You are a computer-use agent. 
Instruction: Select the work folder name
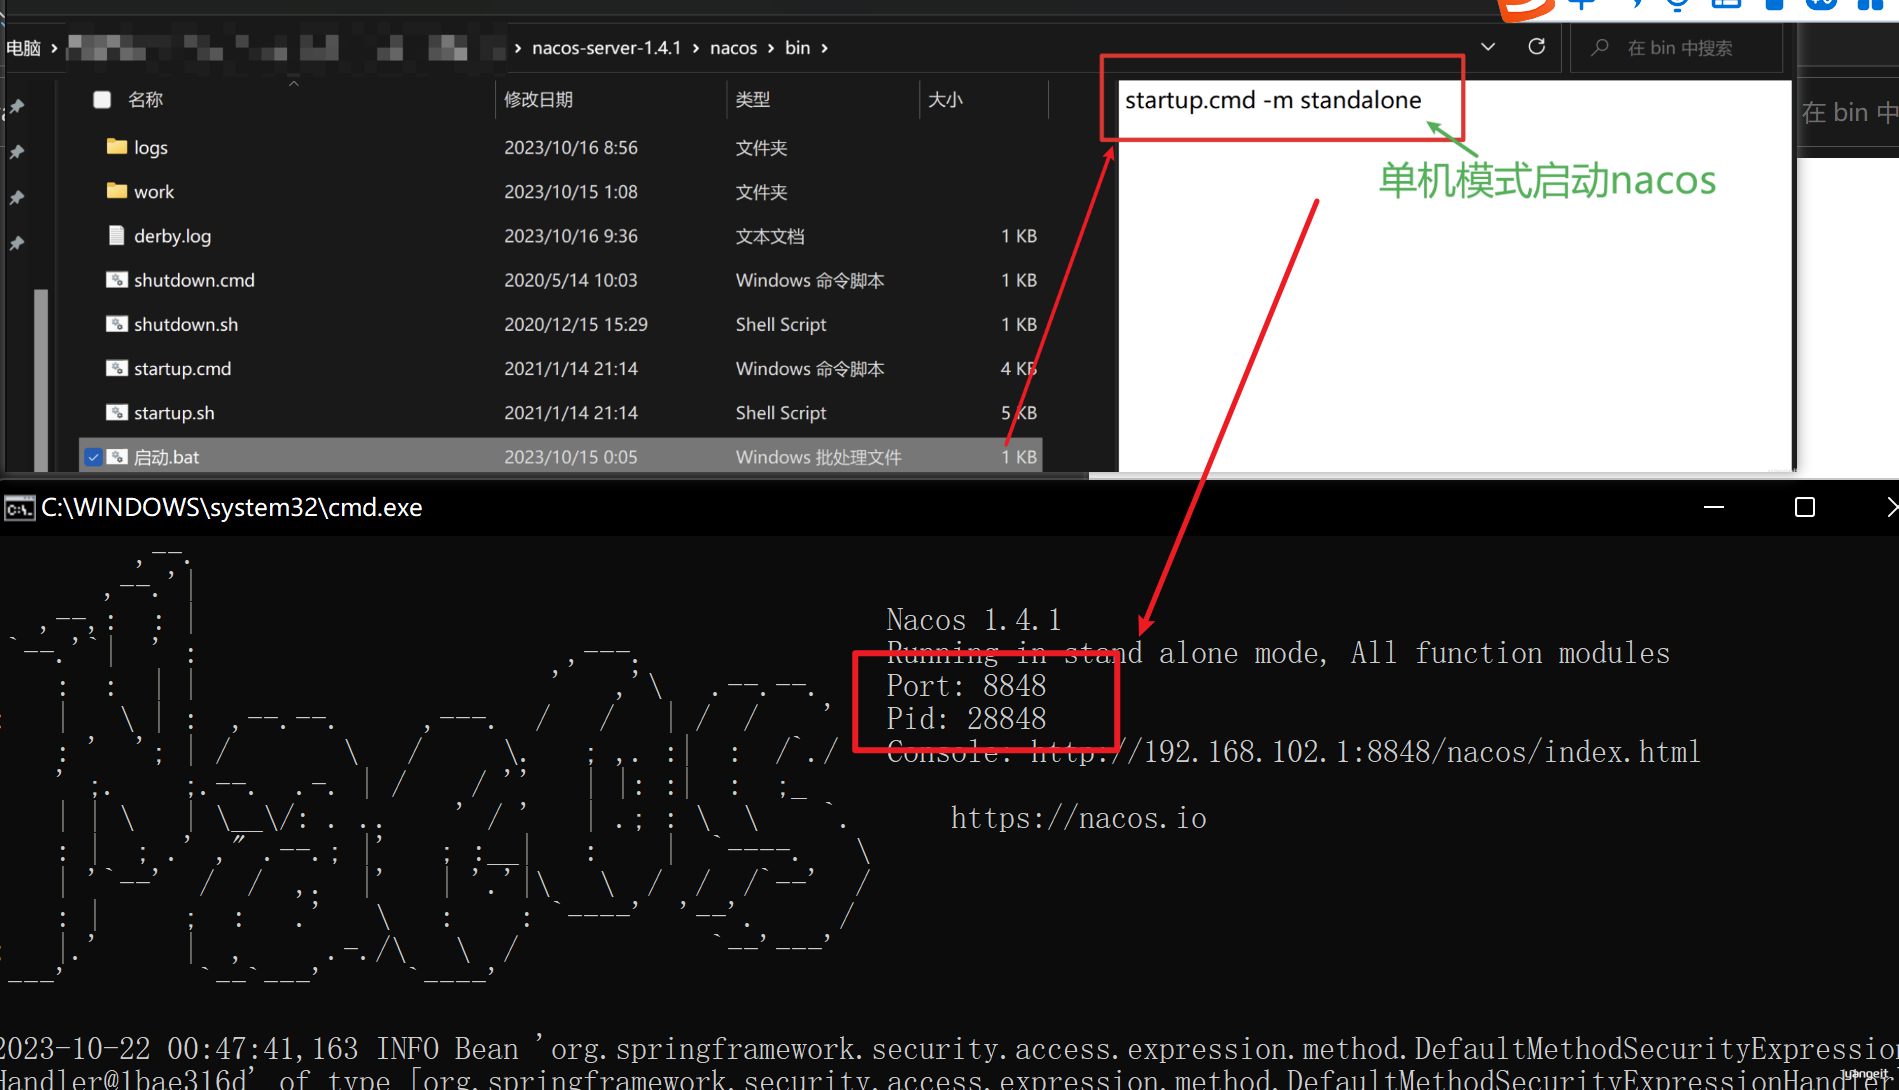click(x=154, y=191)
